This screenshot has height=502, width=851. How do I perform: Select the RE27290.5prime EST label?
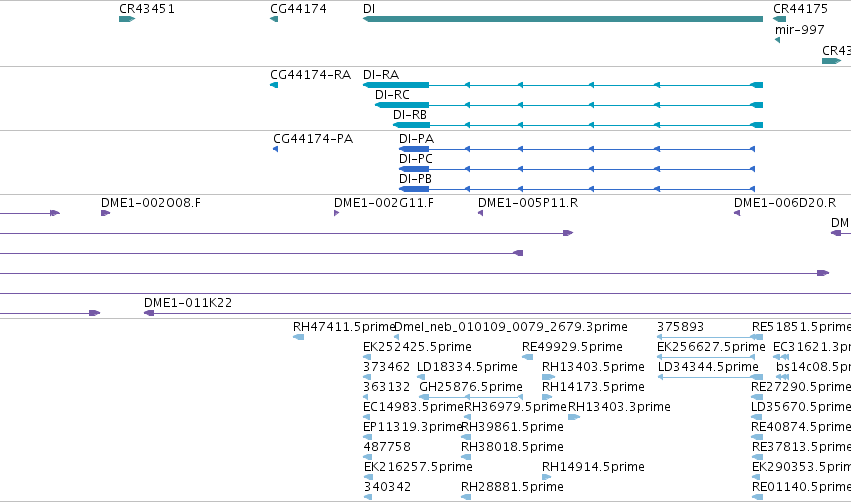click(x=801, y=386)
